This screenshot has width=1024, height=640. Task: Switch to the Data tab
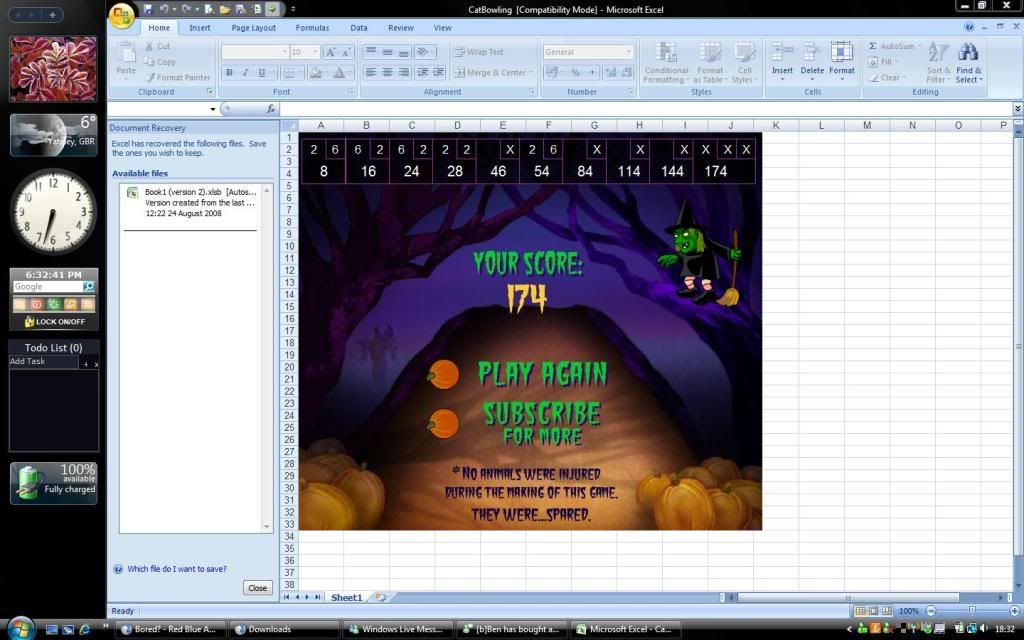(359, 27)
